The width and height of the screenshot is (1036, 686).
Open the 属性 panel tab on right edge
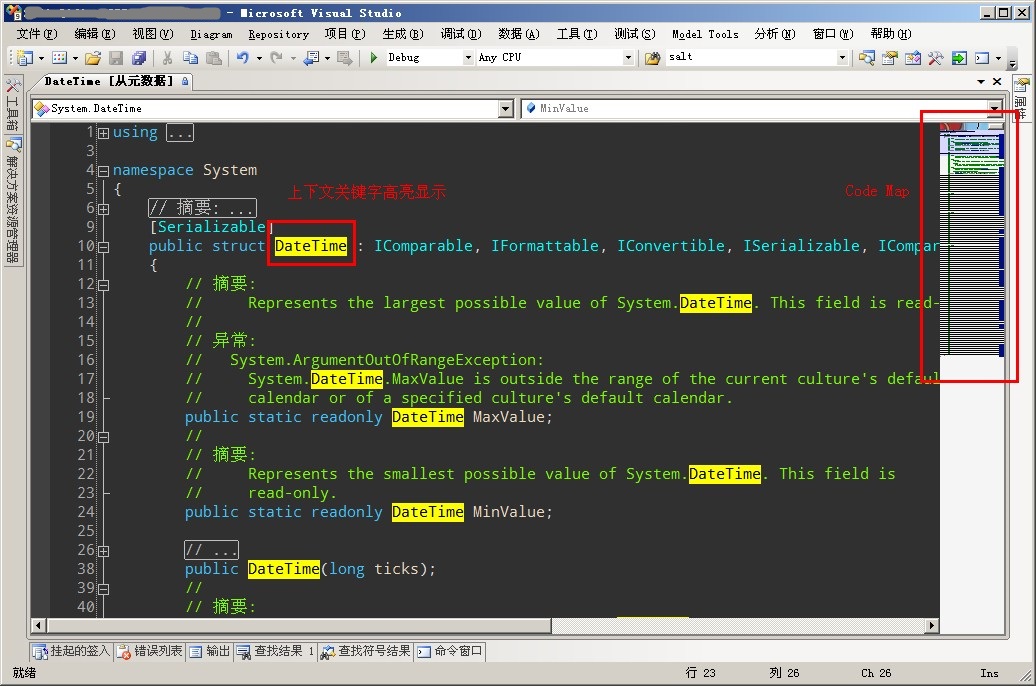tap(1022, 99)
